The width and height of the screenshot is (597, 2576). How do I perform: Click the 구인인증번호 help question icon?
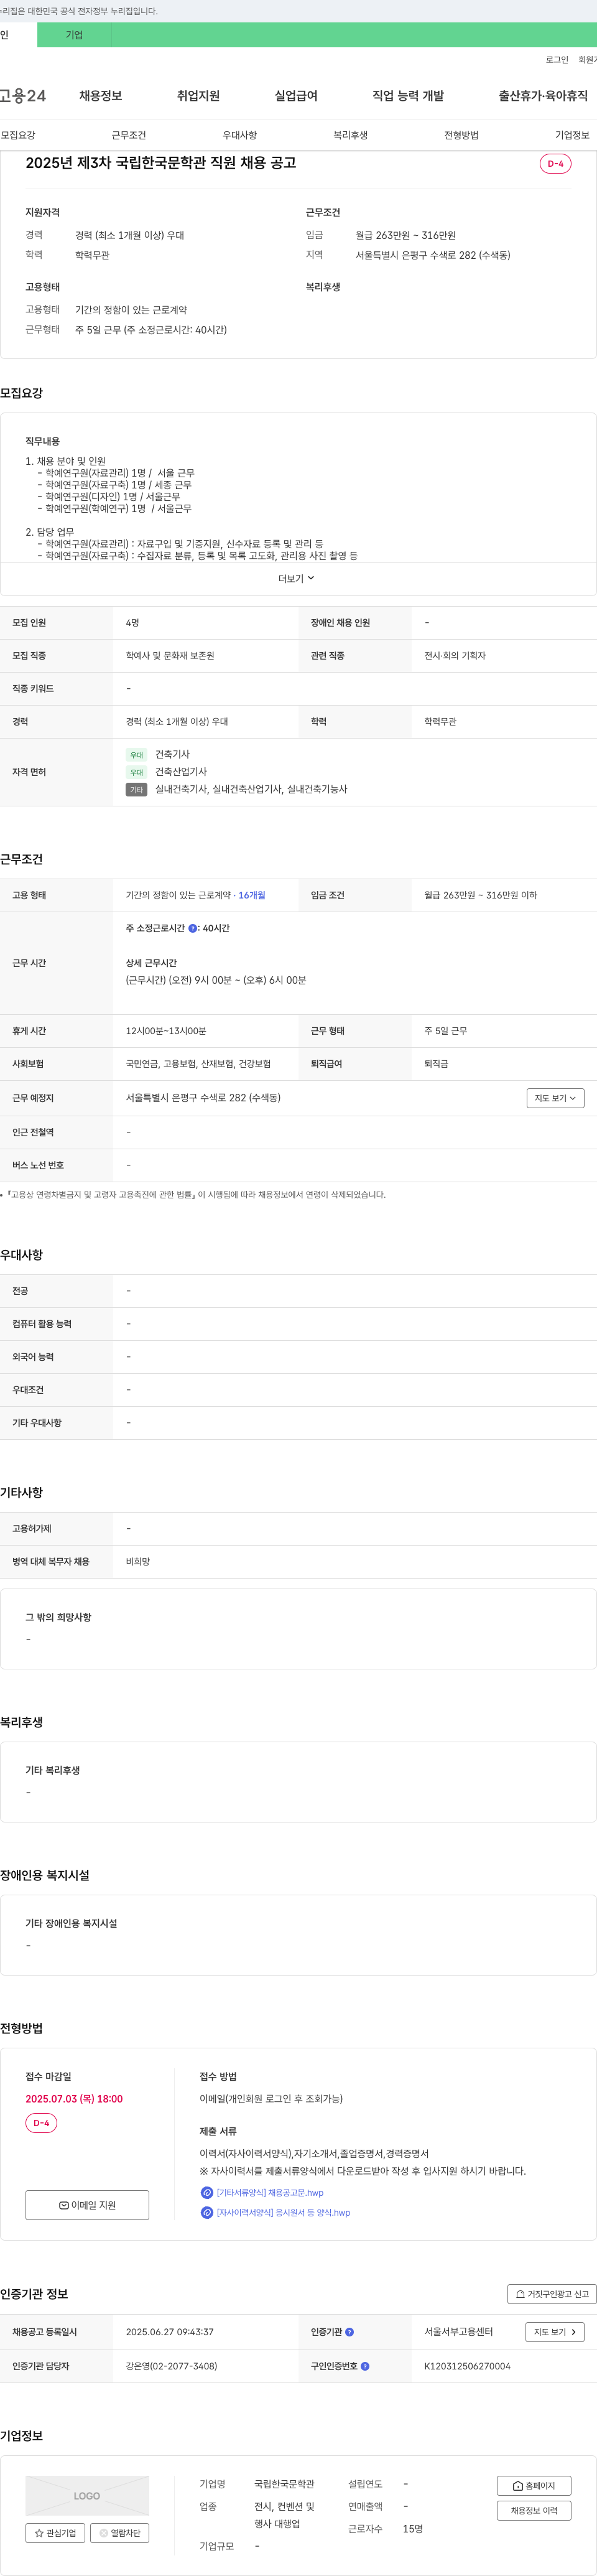click(x=365, y=2366)
